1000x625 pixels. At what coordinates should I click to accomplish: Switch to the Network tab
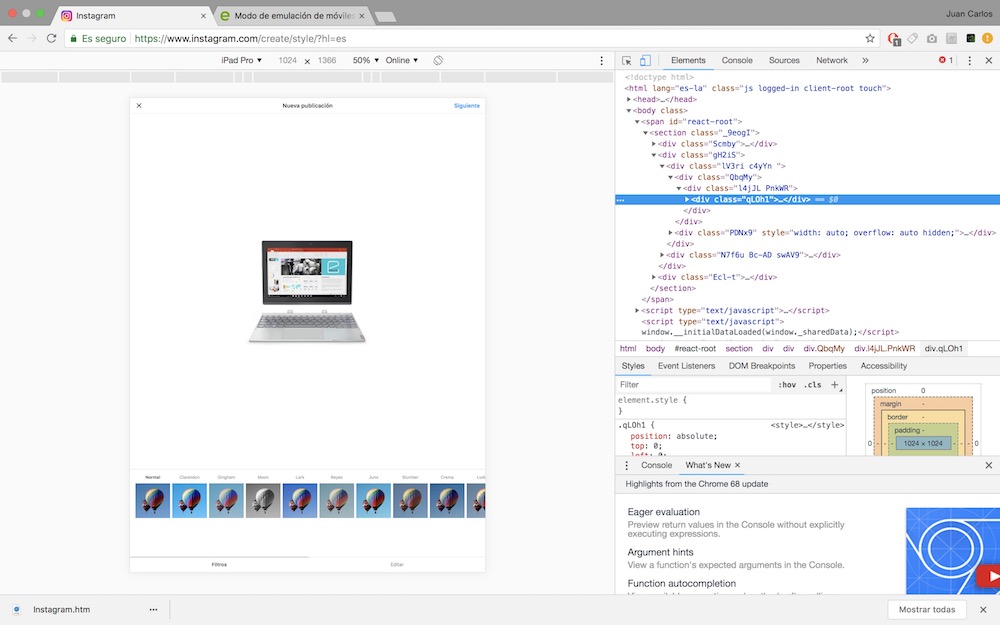(831, 61)
